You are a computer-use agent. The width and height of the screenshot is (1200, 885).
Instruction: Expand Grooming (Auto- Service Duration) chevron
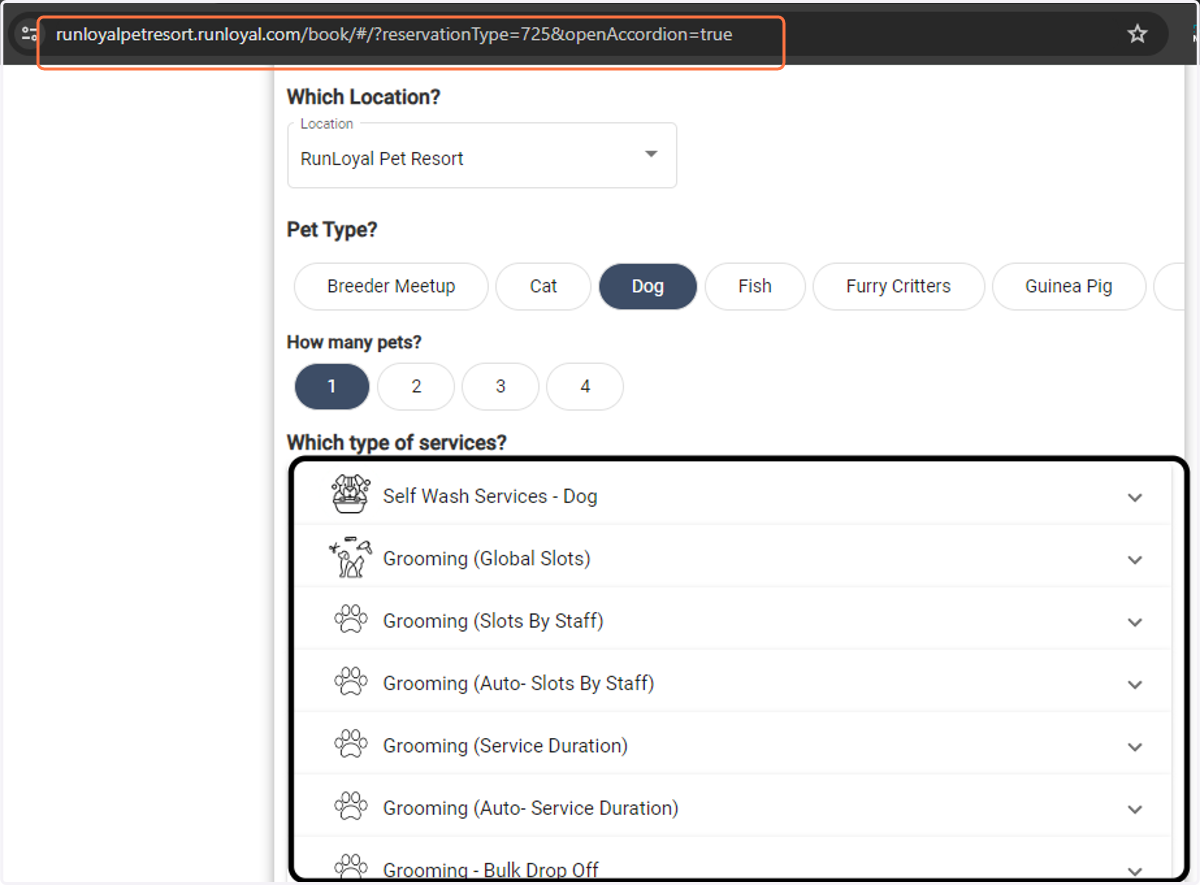point(1135,809)
